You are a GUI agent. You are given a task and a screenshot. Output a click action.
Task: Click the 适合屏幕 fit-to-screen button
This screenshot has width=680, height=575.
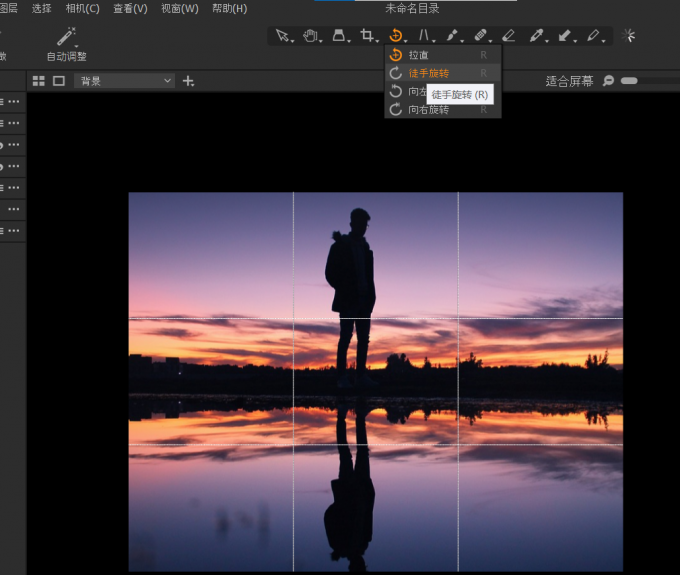(x=569, y=81)
